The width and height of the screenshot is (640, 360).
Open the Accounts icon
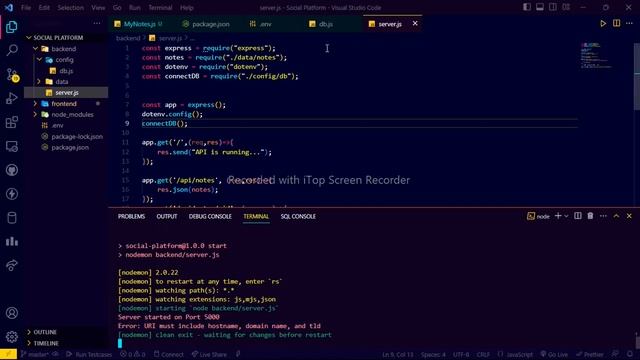(x=12, y=313)
